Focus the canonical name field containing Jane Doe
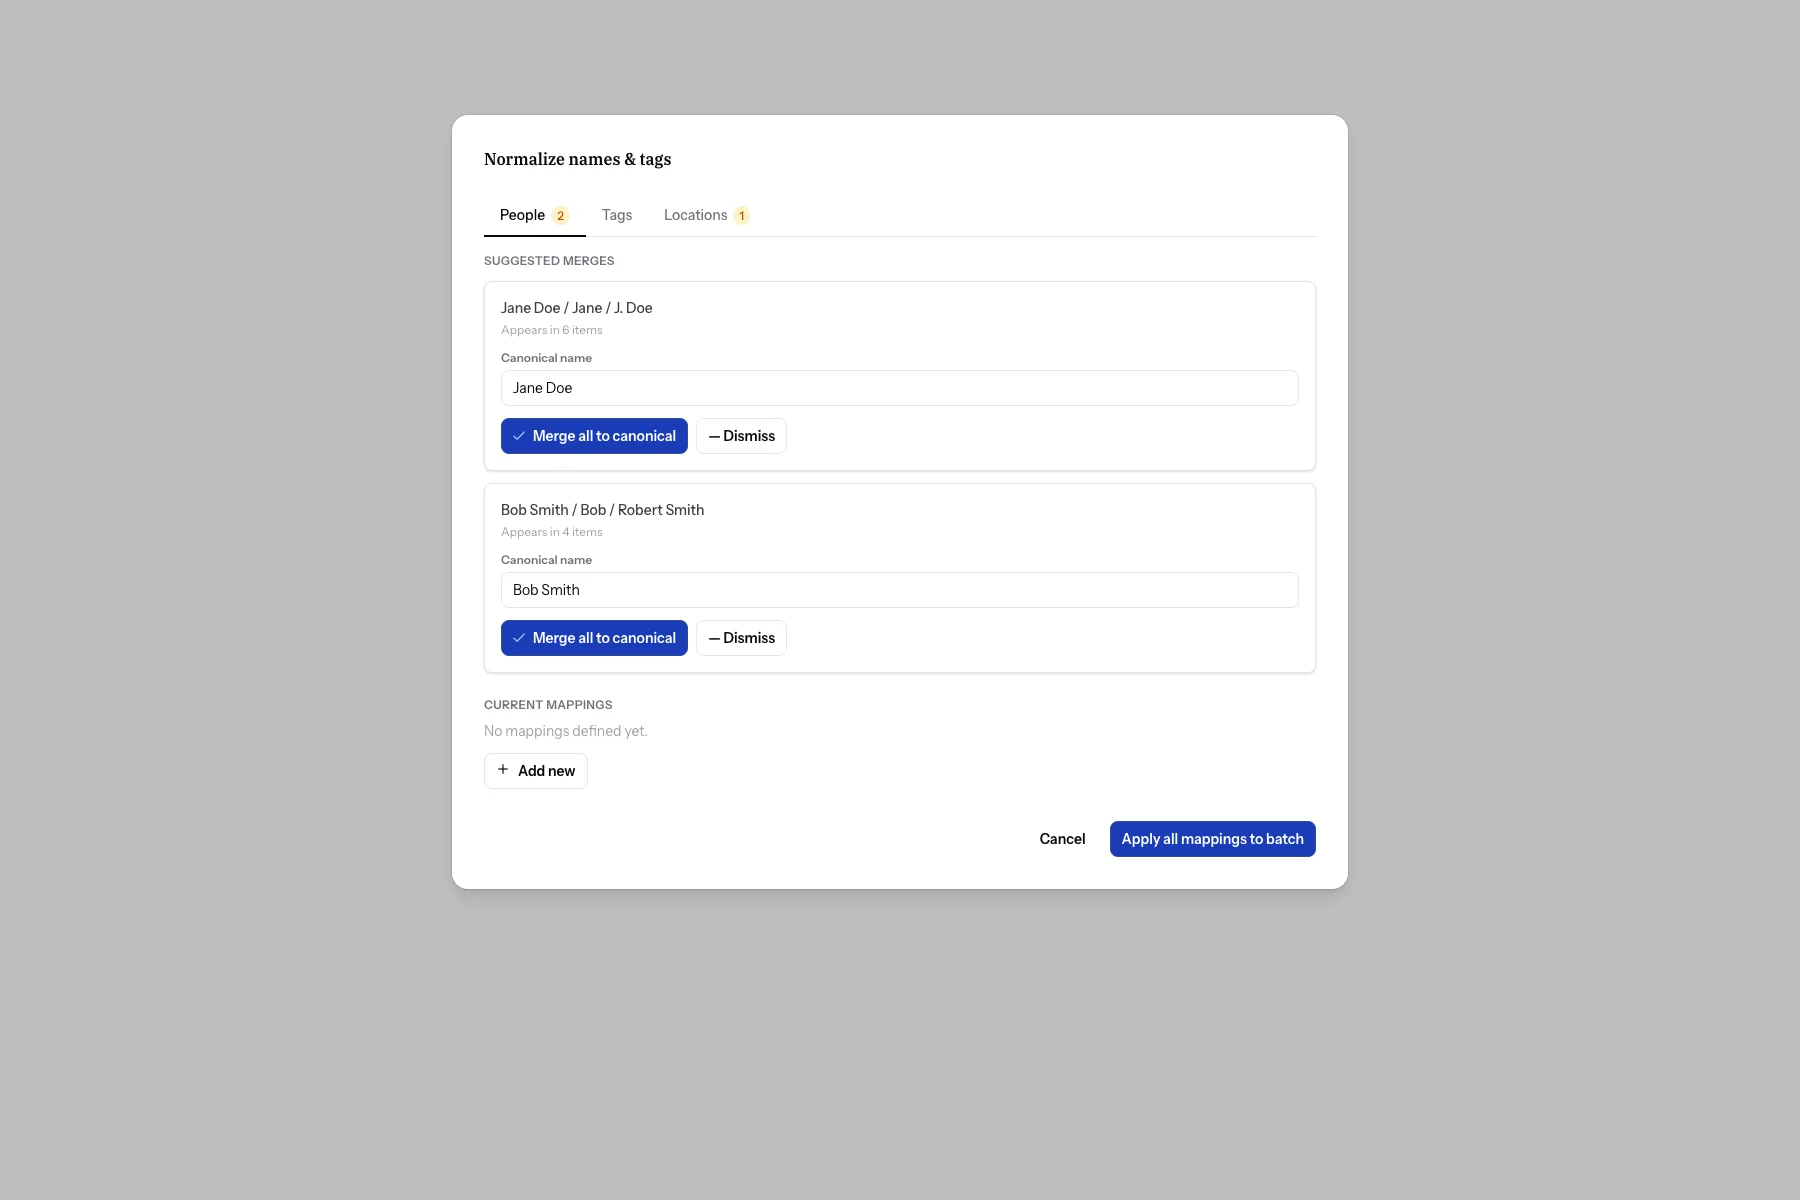1800x1200 pixels. (899, 388)
